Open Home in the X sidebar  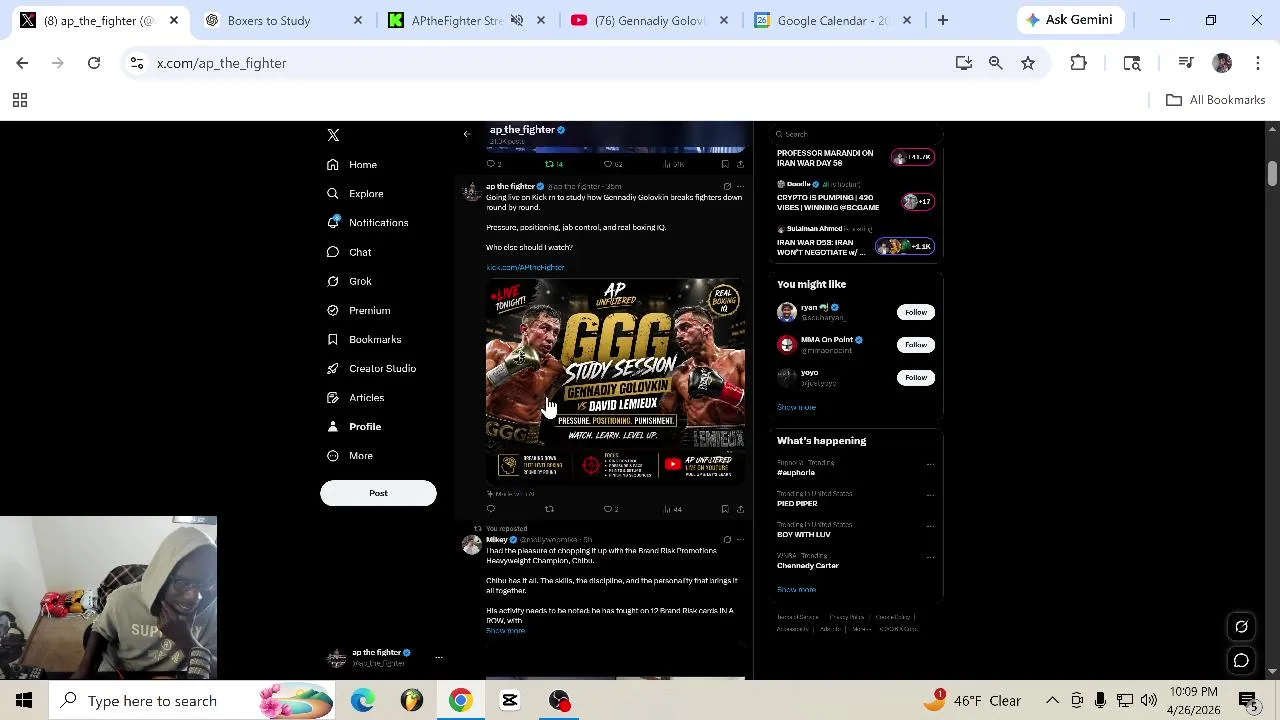tap(352, 164)
